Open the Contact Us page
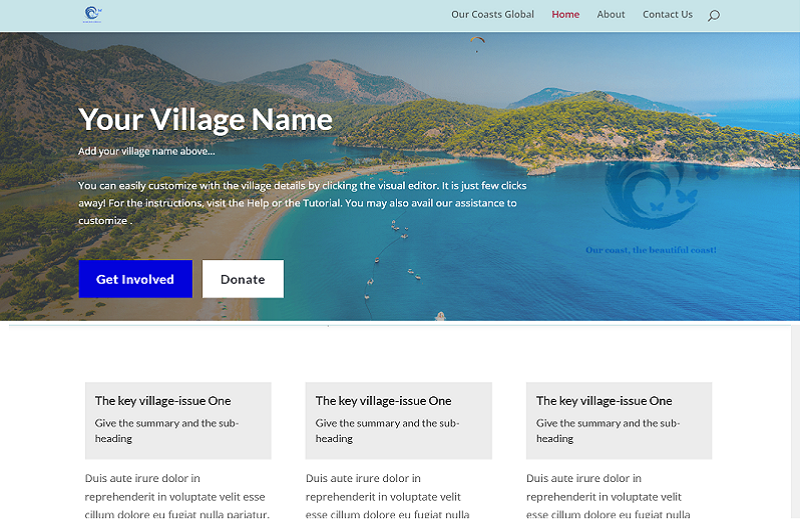800x531 pixels. tap(667, 15)
